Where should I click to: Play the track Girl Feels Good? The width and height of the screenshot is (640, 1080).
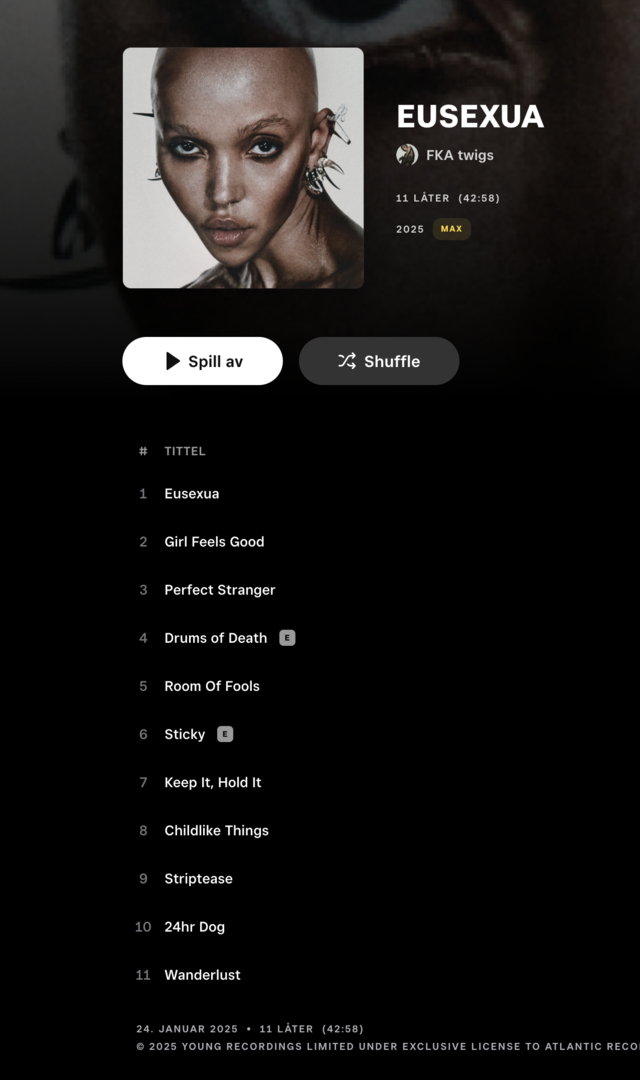[214, 542]
